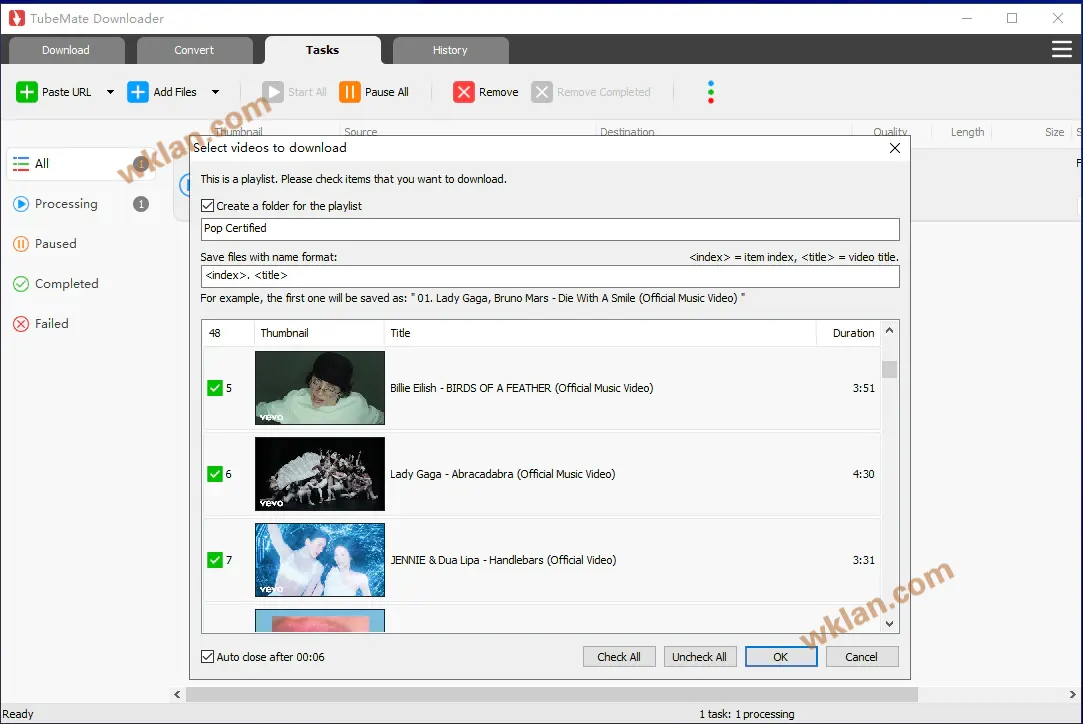
Task: Filter by Paused tasks
Action: (x=55, y=244)
